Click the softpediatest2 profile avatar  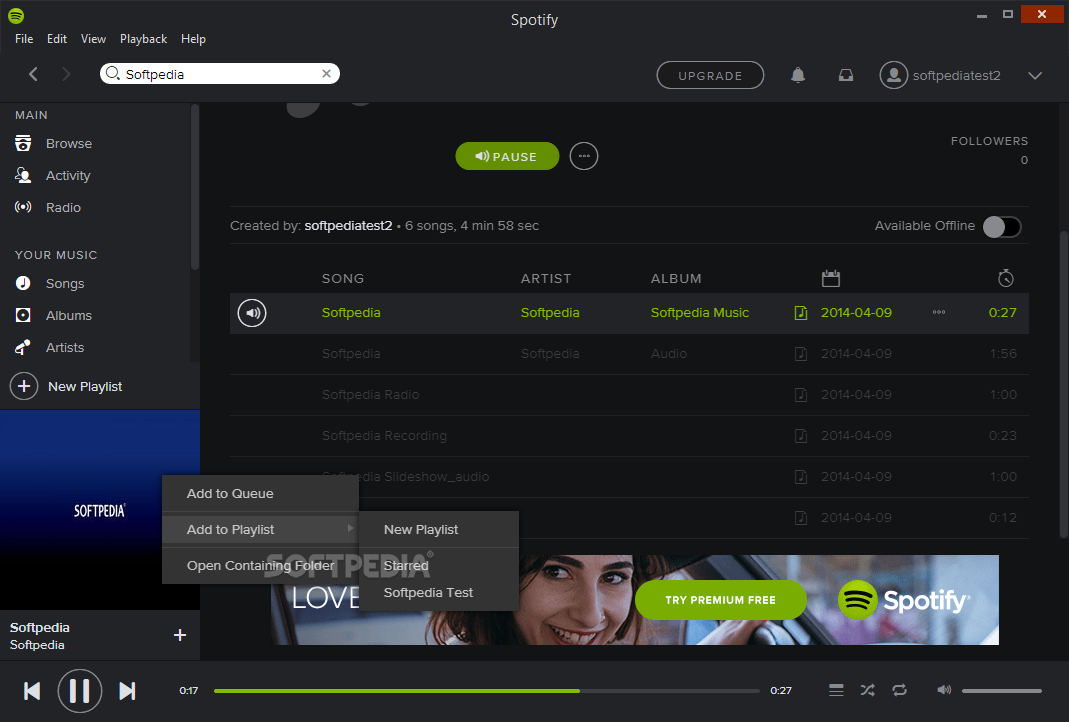click(x=893, y=75)
